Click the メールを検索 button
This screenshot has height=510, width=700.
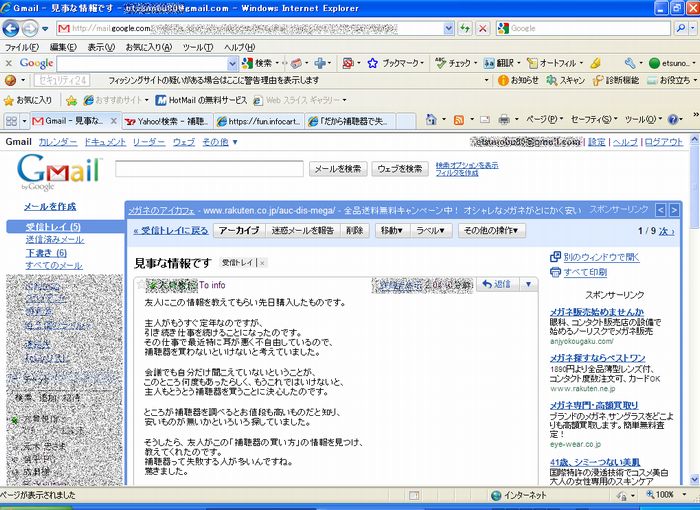(338, 169)
